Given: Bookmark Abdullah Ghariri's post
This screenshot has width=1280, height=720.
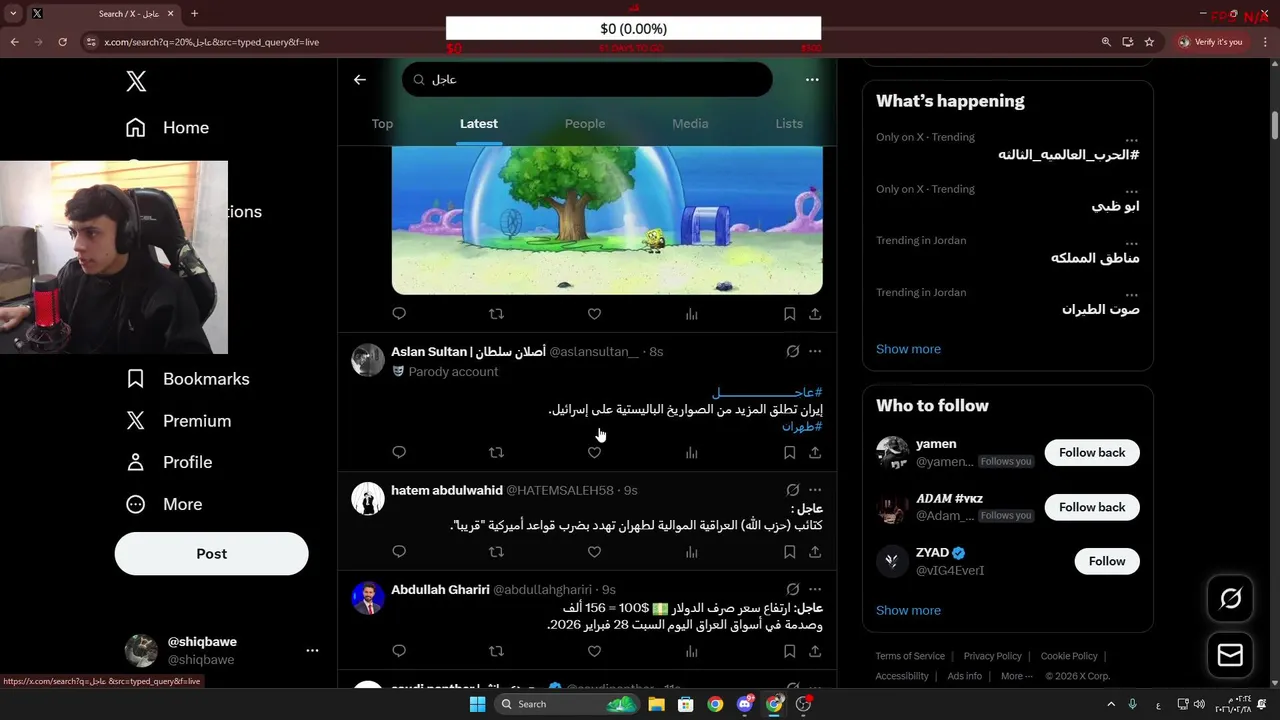Looking at the screenshot, I should 789,651.
